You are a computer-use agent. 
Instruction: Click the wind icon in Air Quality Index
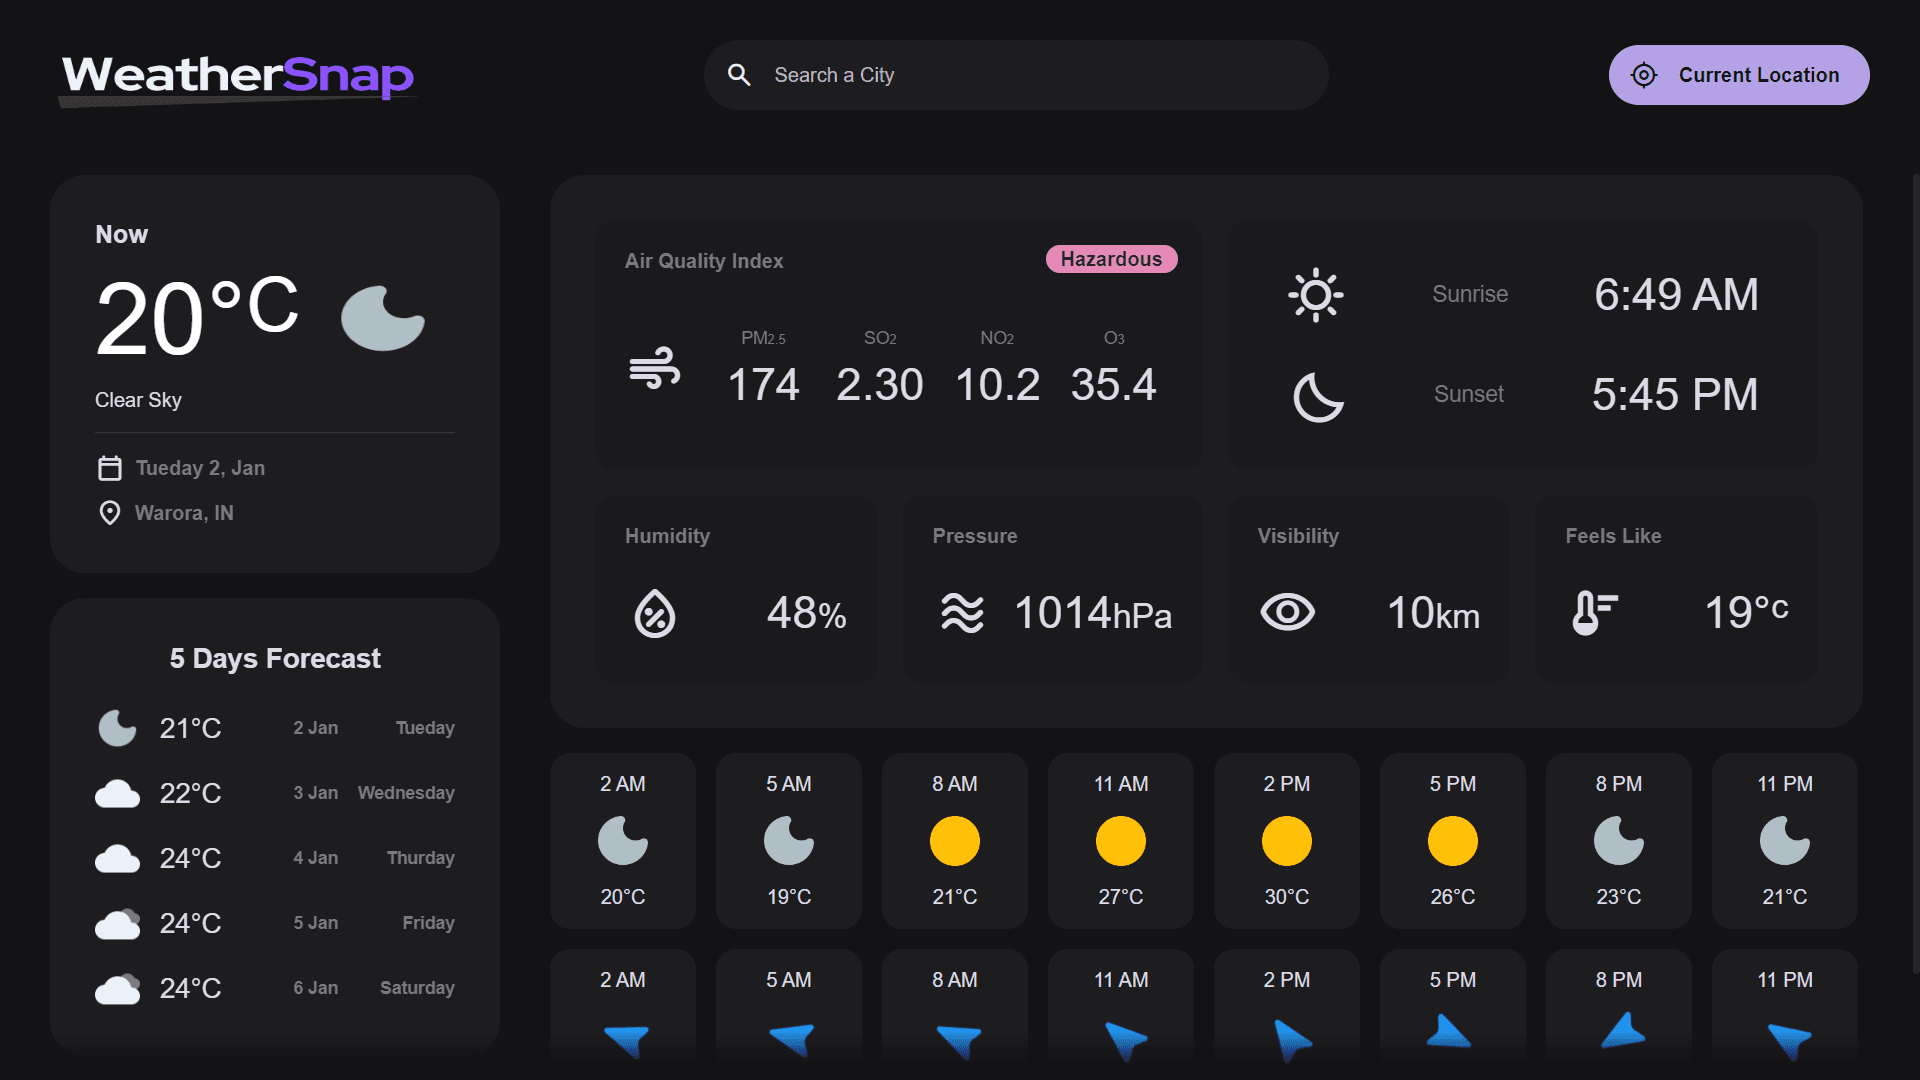click(655, 372)
